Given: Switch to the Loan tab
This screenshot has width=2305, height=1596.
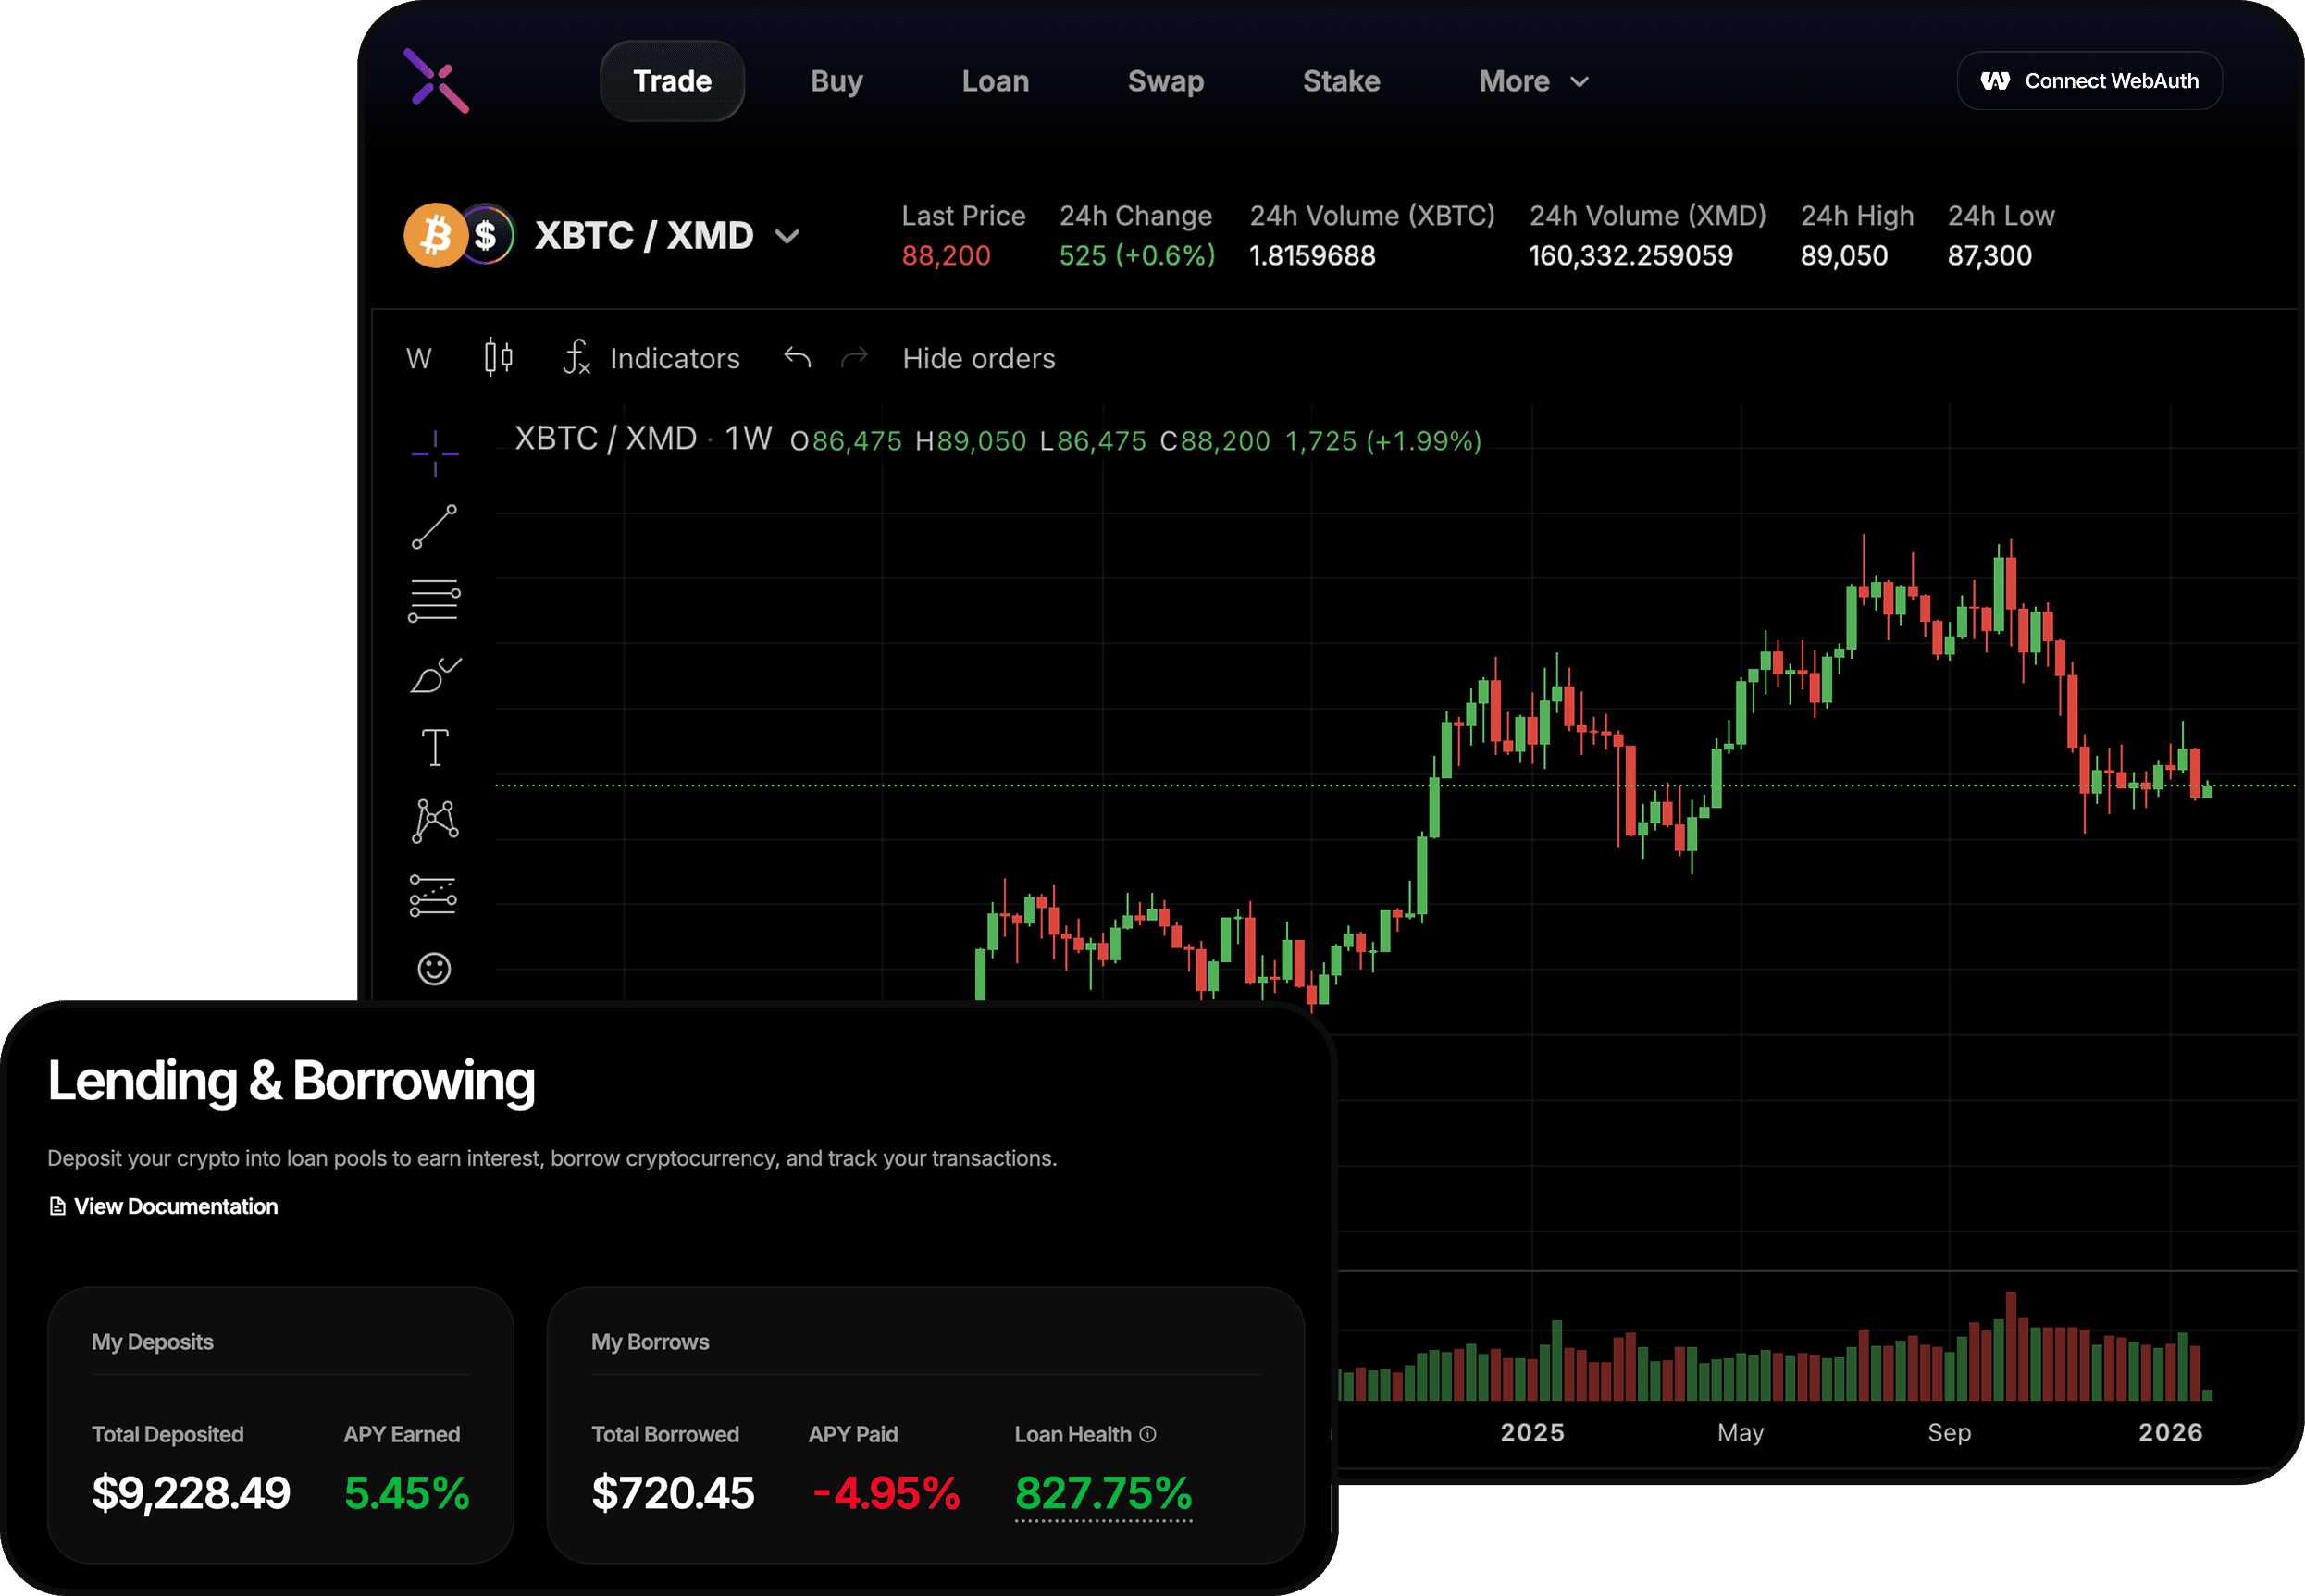Looking at the screenshot, I should (995, 81).
